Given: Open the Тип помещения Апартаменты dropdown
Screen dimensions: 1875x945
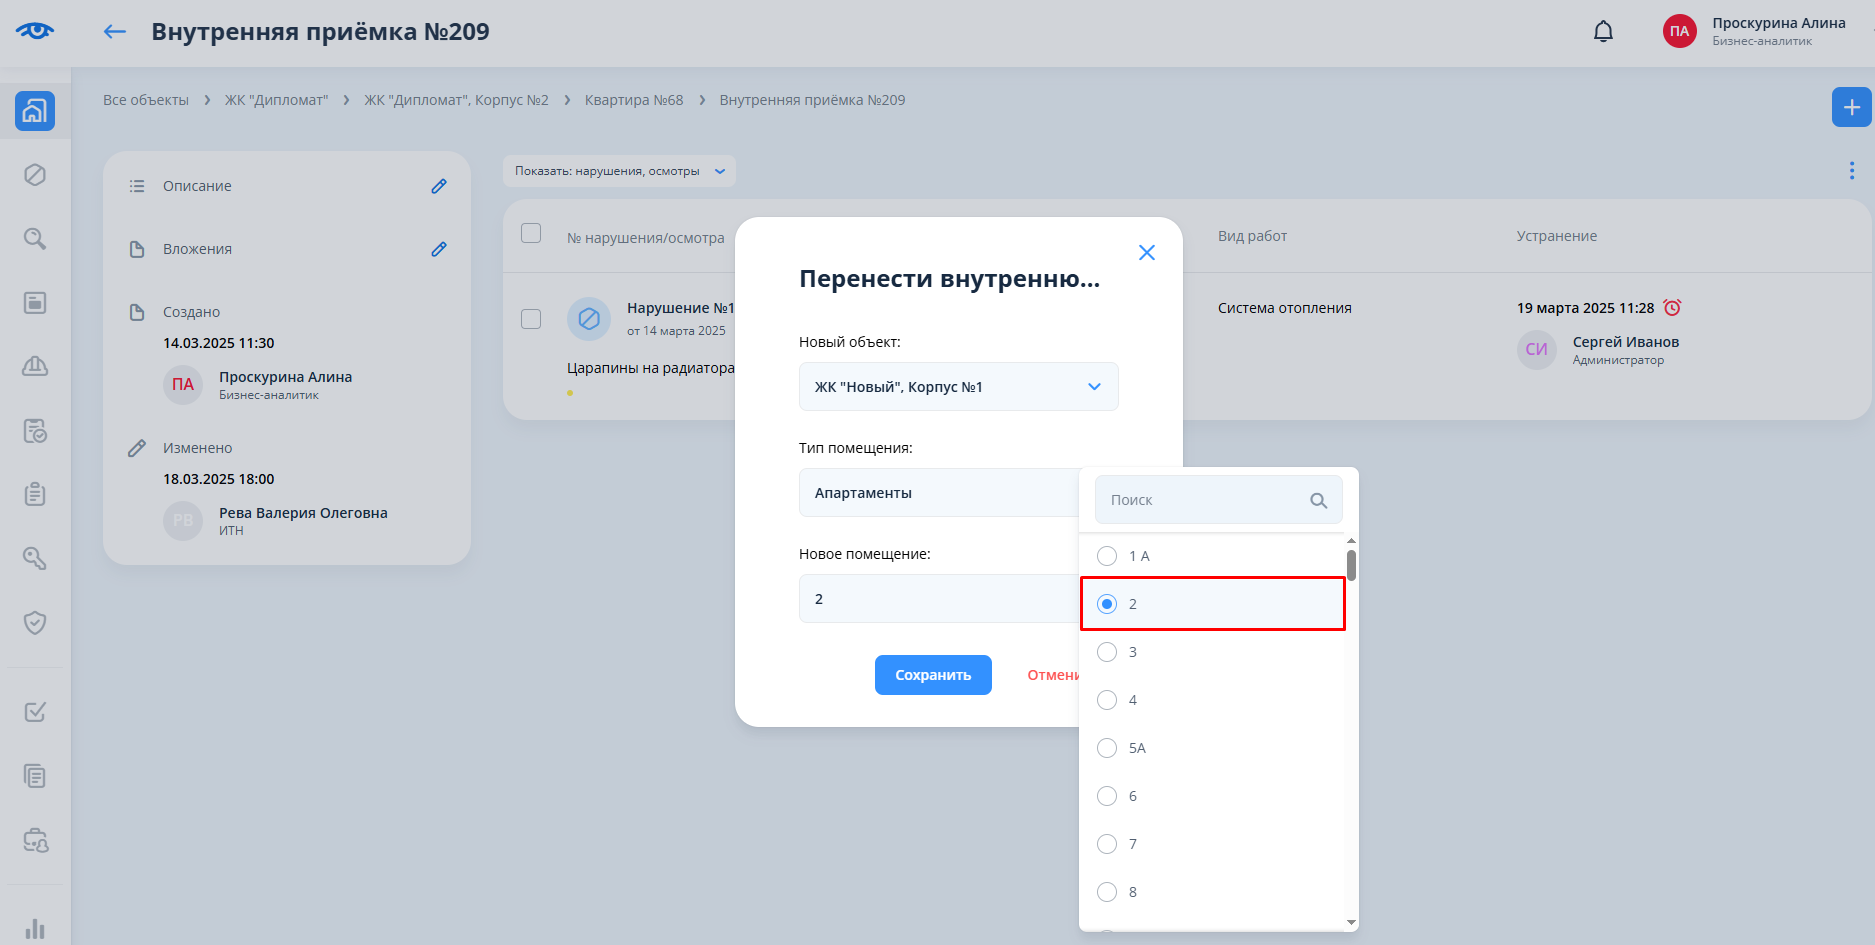Looking at the screenshot, I should (938, 493).
